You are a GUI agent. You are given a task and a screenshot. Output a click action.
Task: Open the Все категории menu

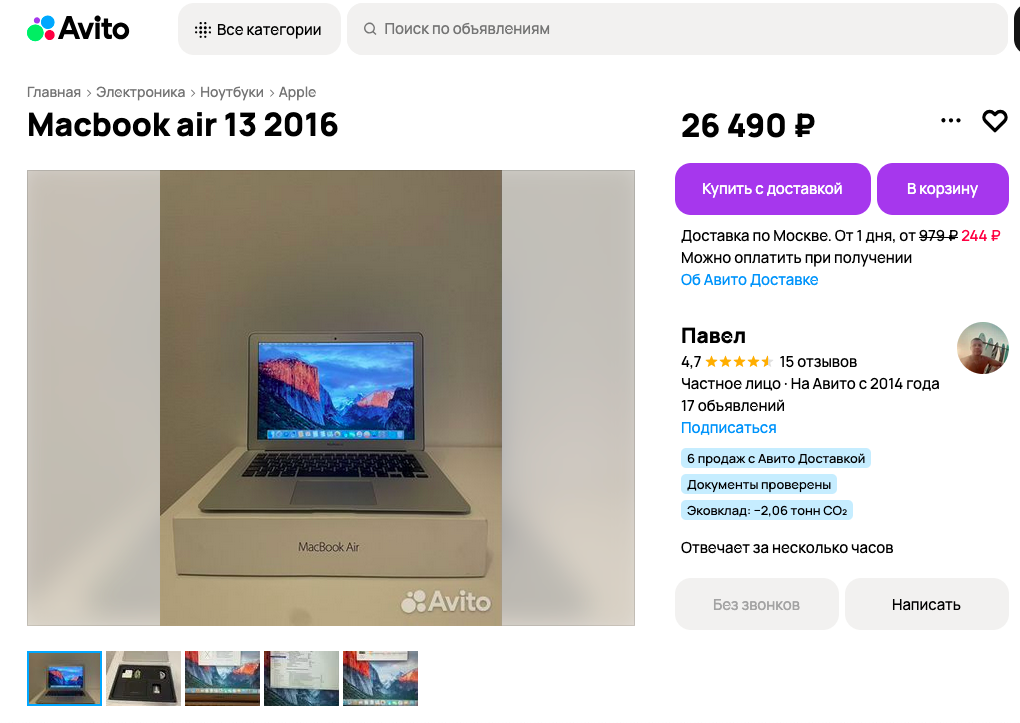point(259,29)
